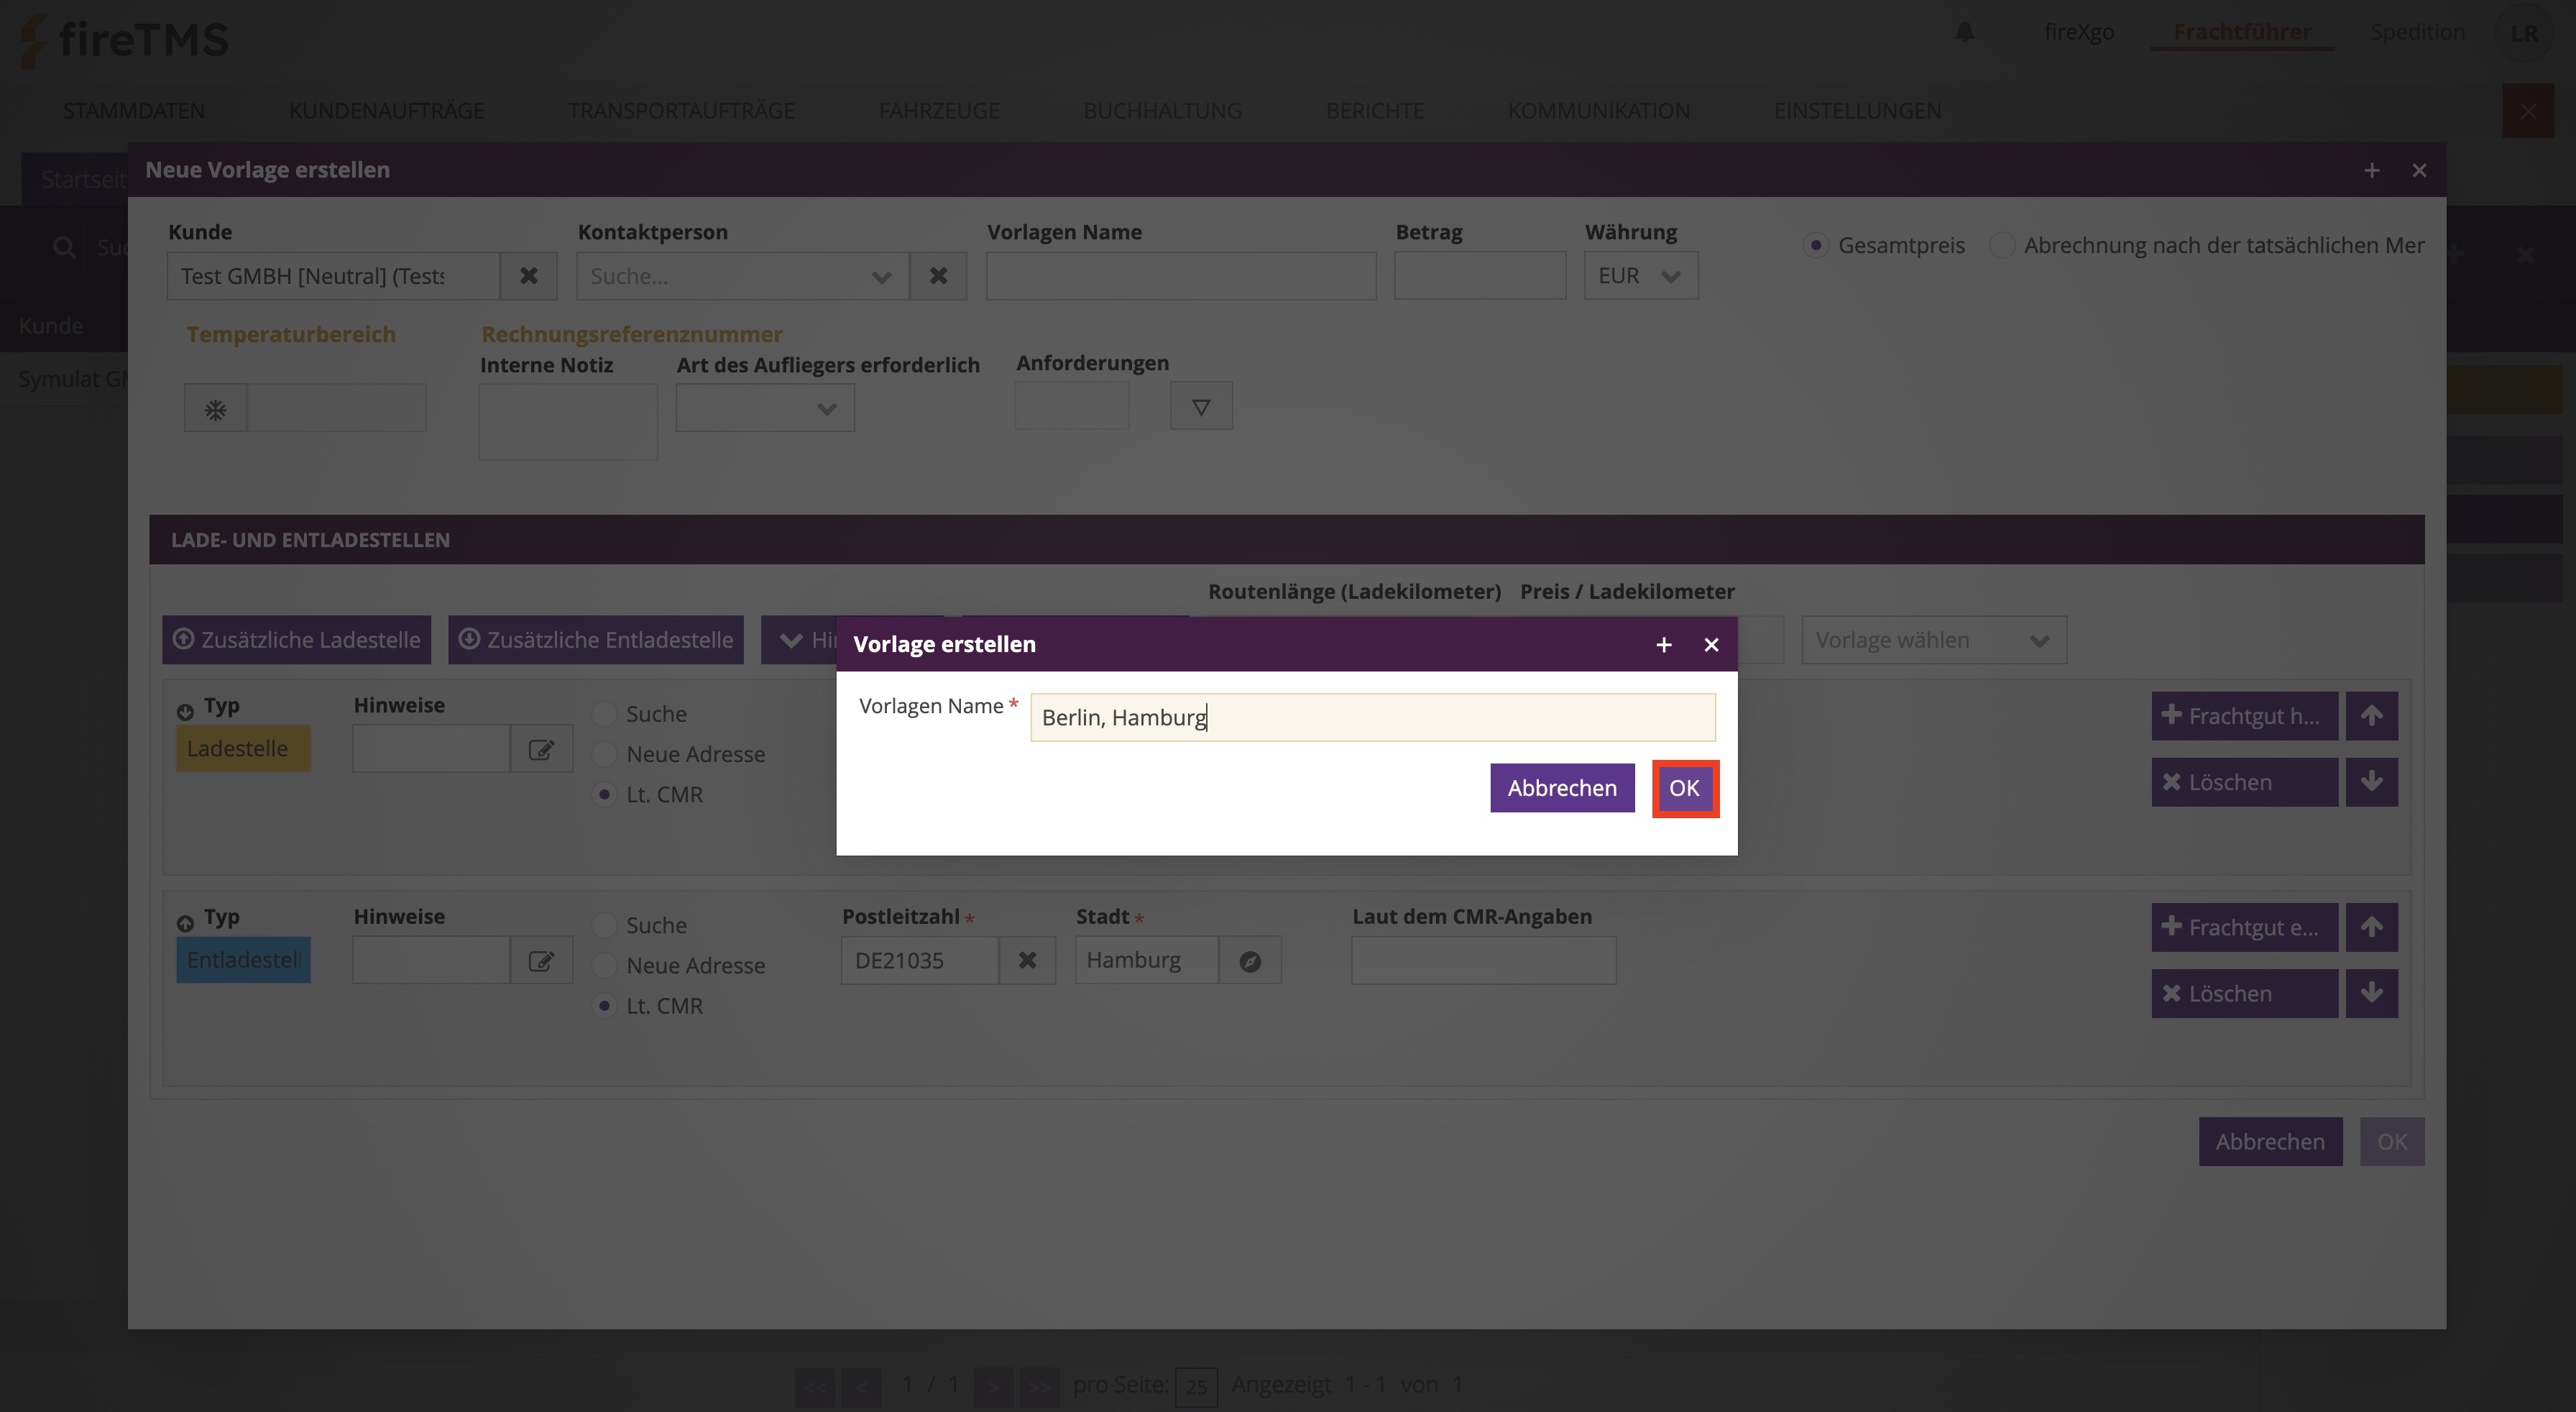
Task: Select Lt. CMR radio in Entladestelle row
Action: click(604, 1006)
